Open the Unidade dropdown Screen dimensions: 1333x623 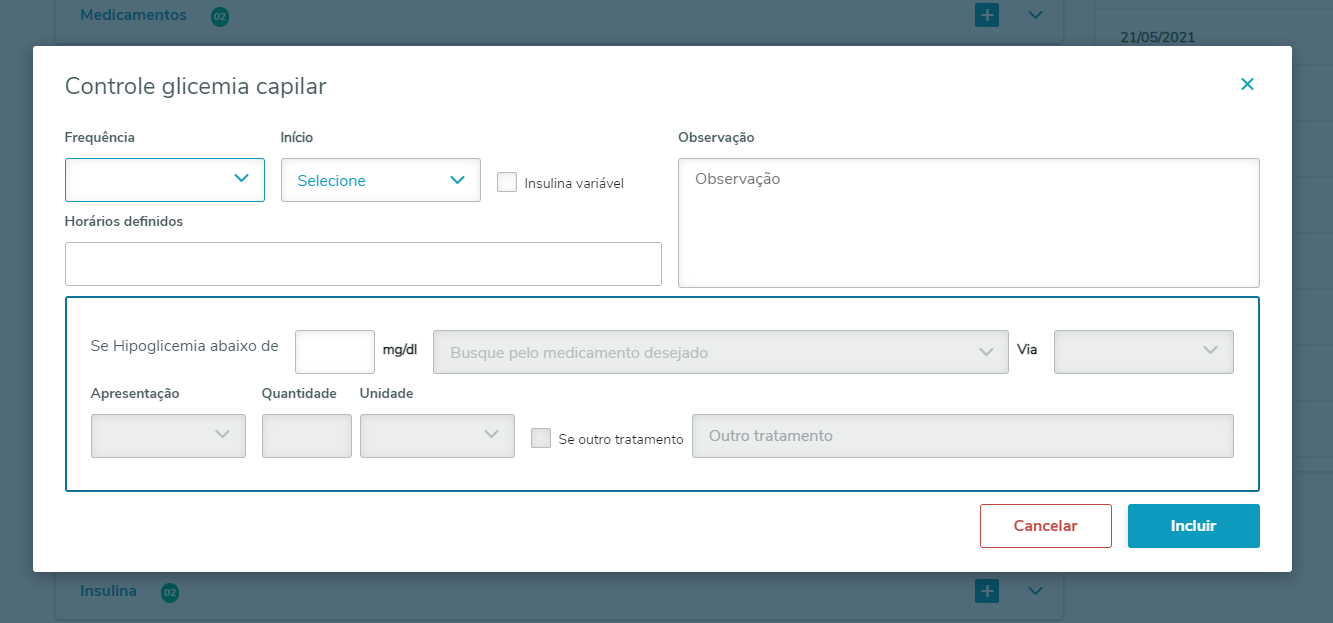437,436
